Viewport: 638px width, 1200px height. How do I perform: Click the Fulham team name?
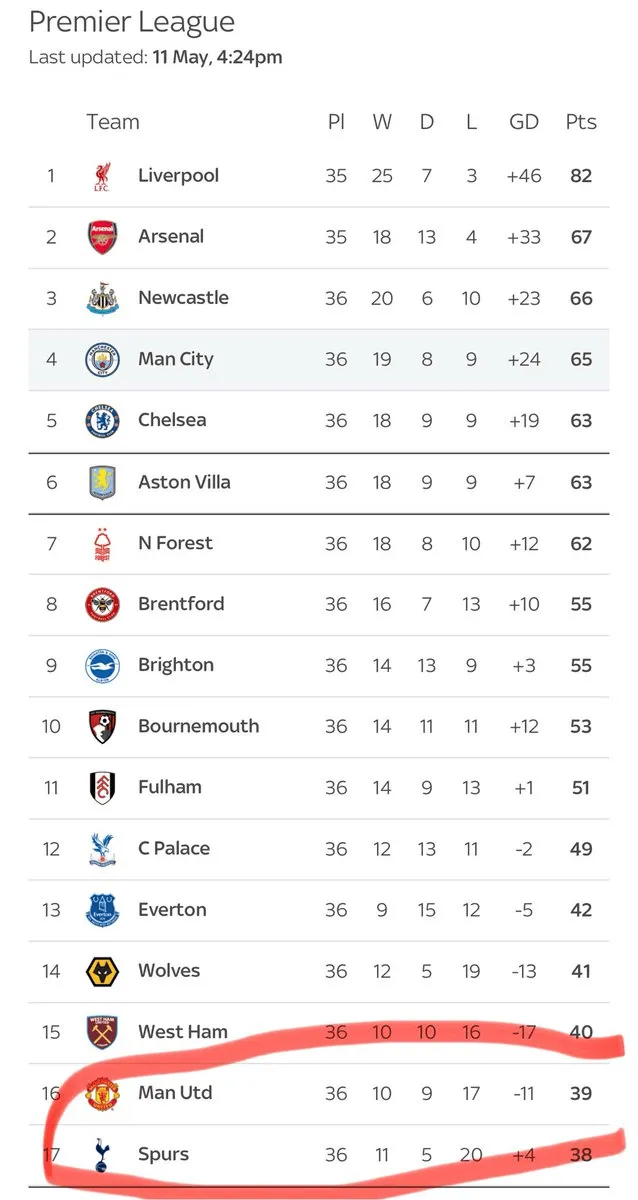point(170,787)
